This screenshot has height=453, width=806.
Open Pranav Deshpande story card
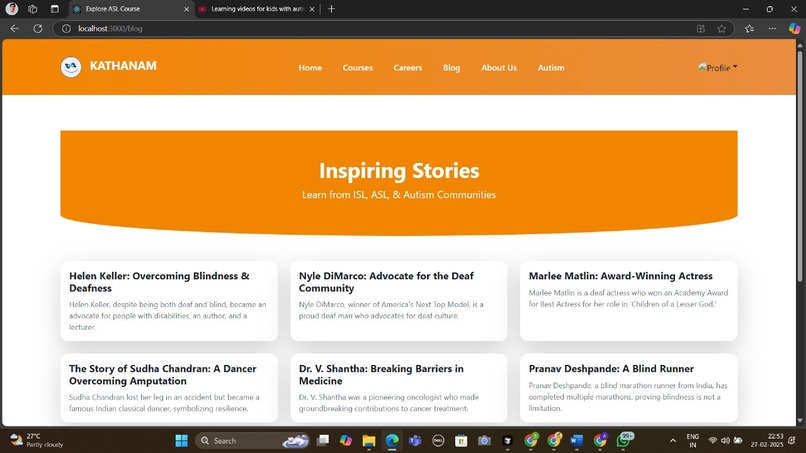pyautogui.click(x=629, y=388)
